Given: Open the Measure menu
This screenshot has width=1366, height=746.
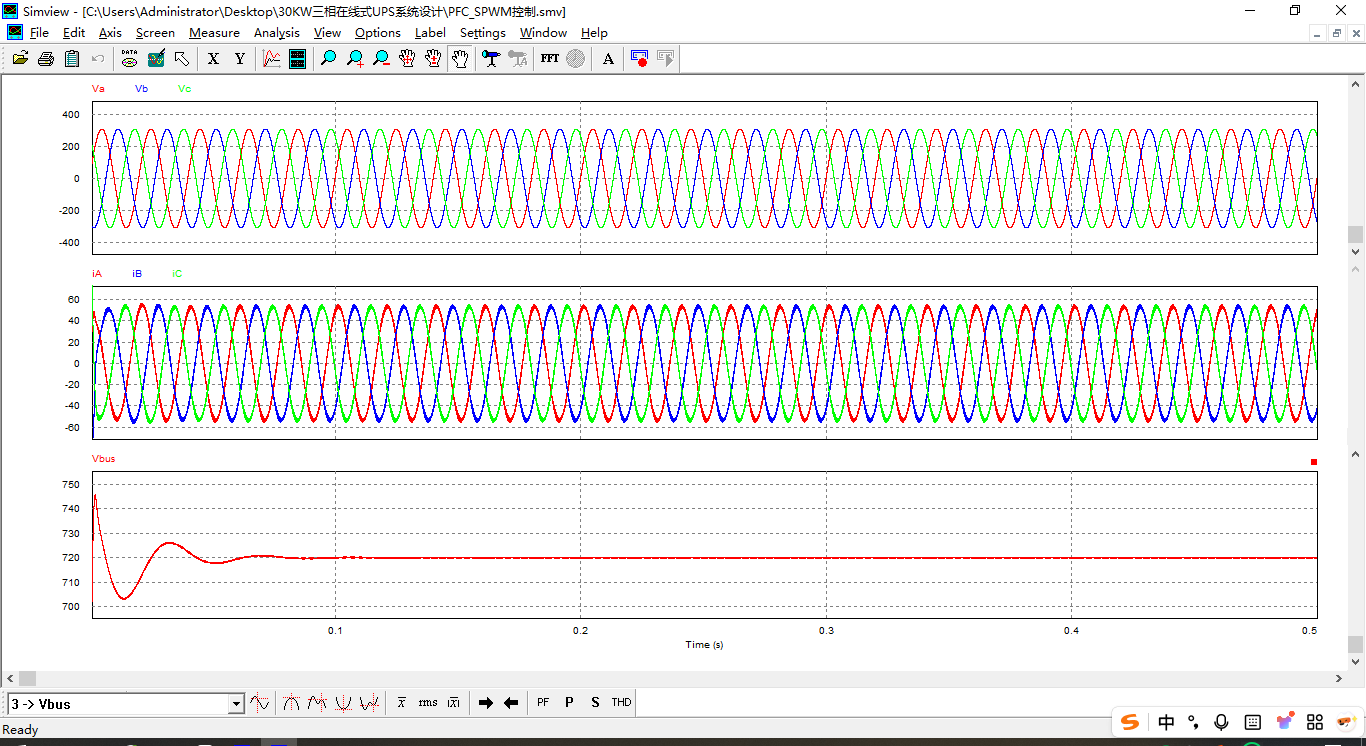Looking at the screenshot, I should 214,33.
